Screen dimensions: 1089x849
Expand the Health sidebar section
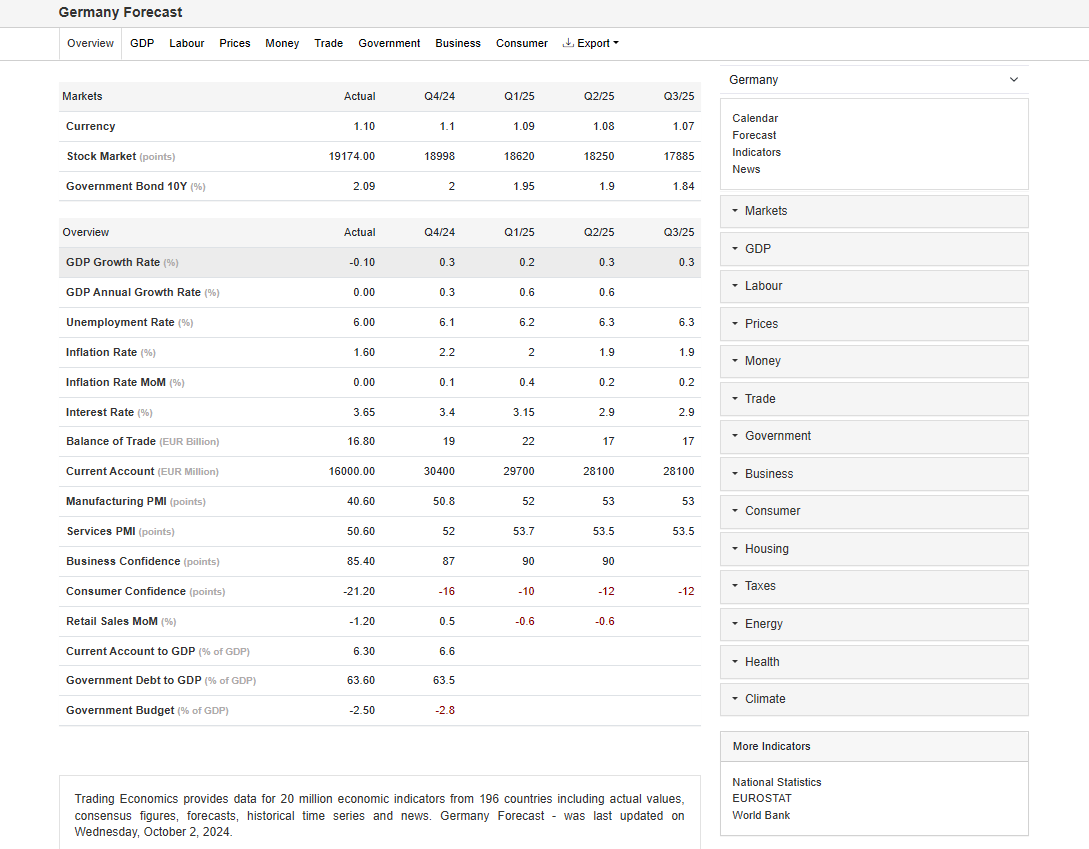pyautogui.click(x=874, y=661)
